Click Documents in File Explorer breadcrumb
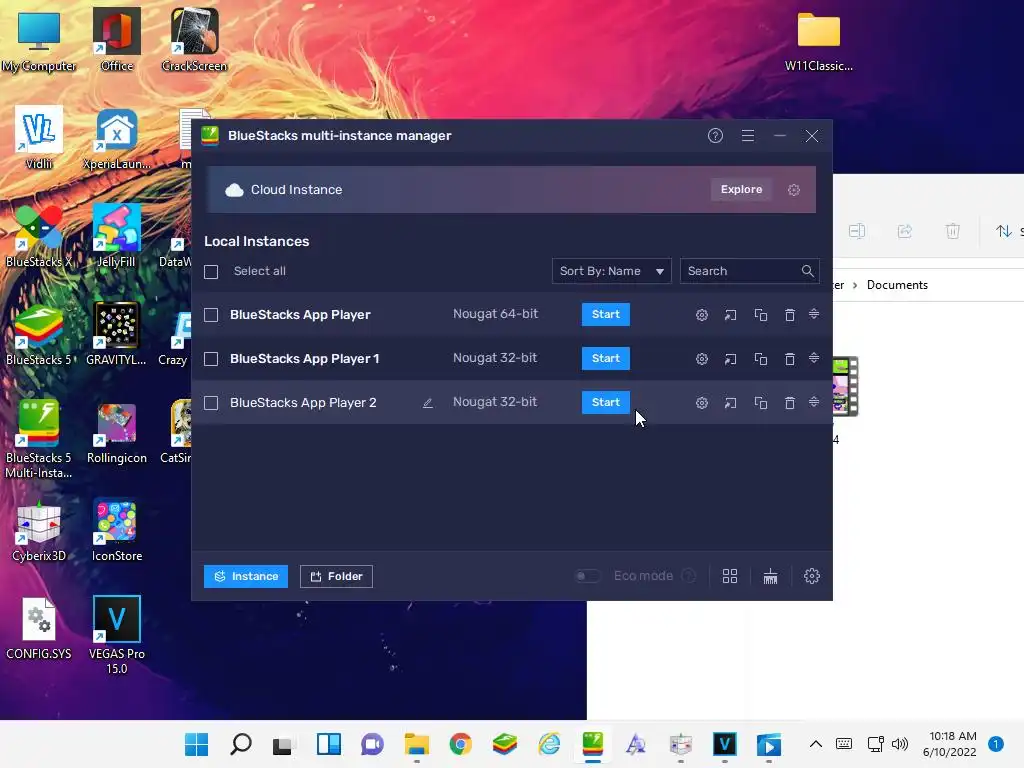This screenshot has width=1024, height=768. click(897, 285)
